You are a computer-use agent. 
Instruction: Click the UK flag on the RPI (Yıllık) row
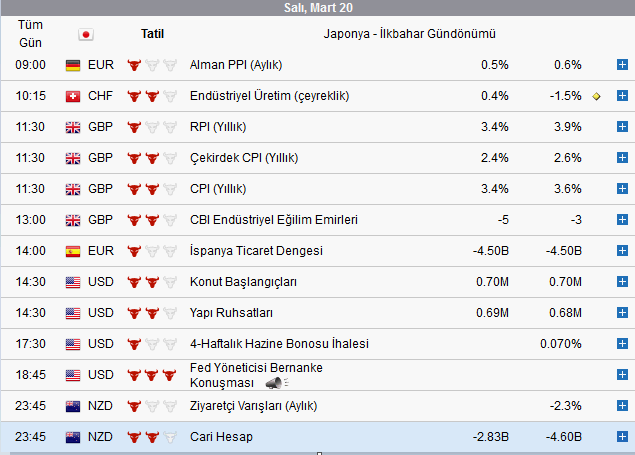[x=73, y=127]
